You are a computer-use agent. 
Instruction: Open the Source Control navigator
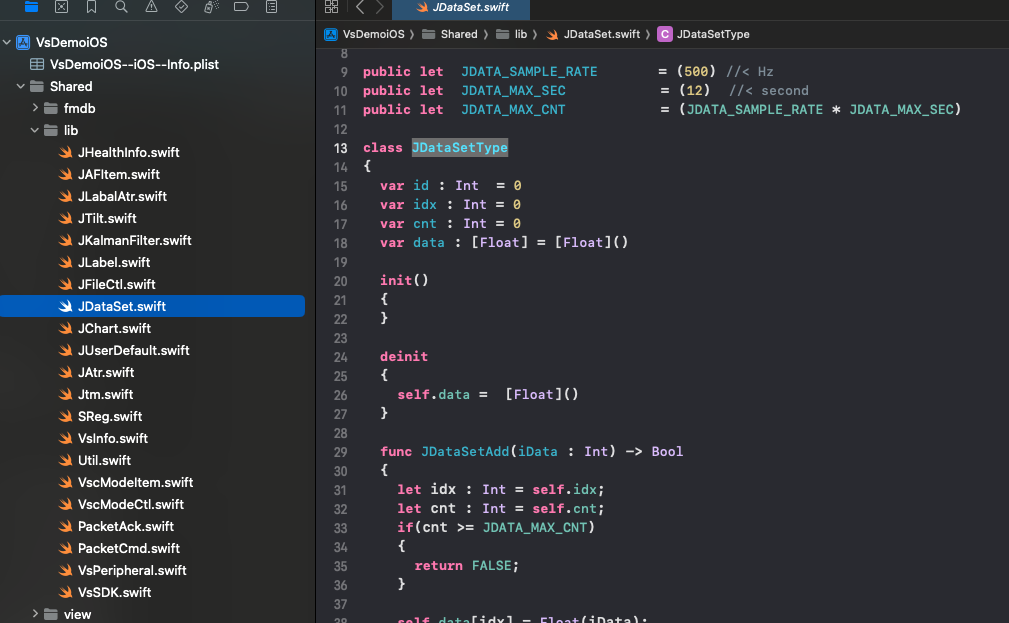61,7
